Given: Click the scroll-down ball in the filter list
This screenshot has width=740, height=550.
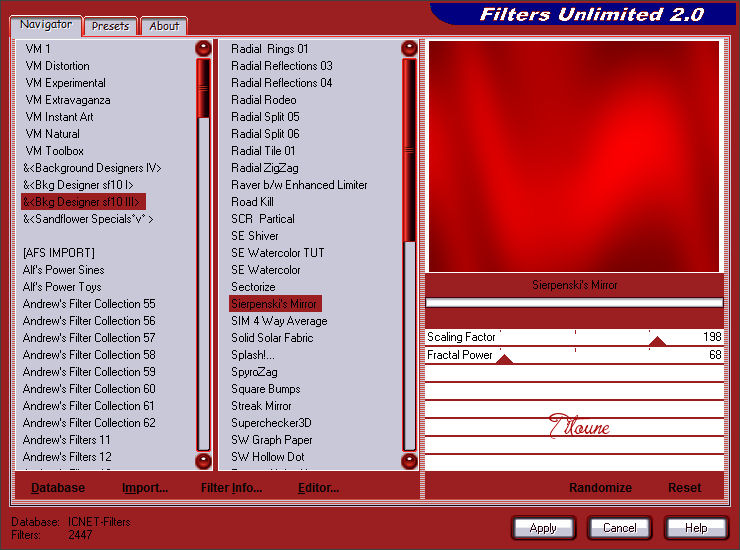Looking at the screenshot, I should [409, 461].
